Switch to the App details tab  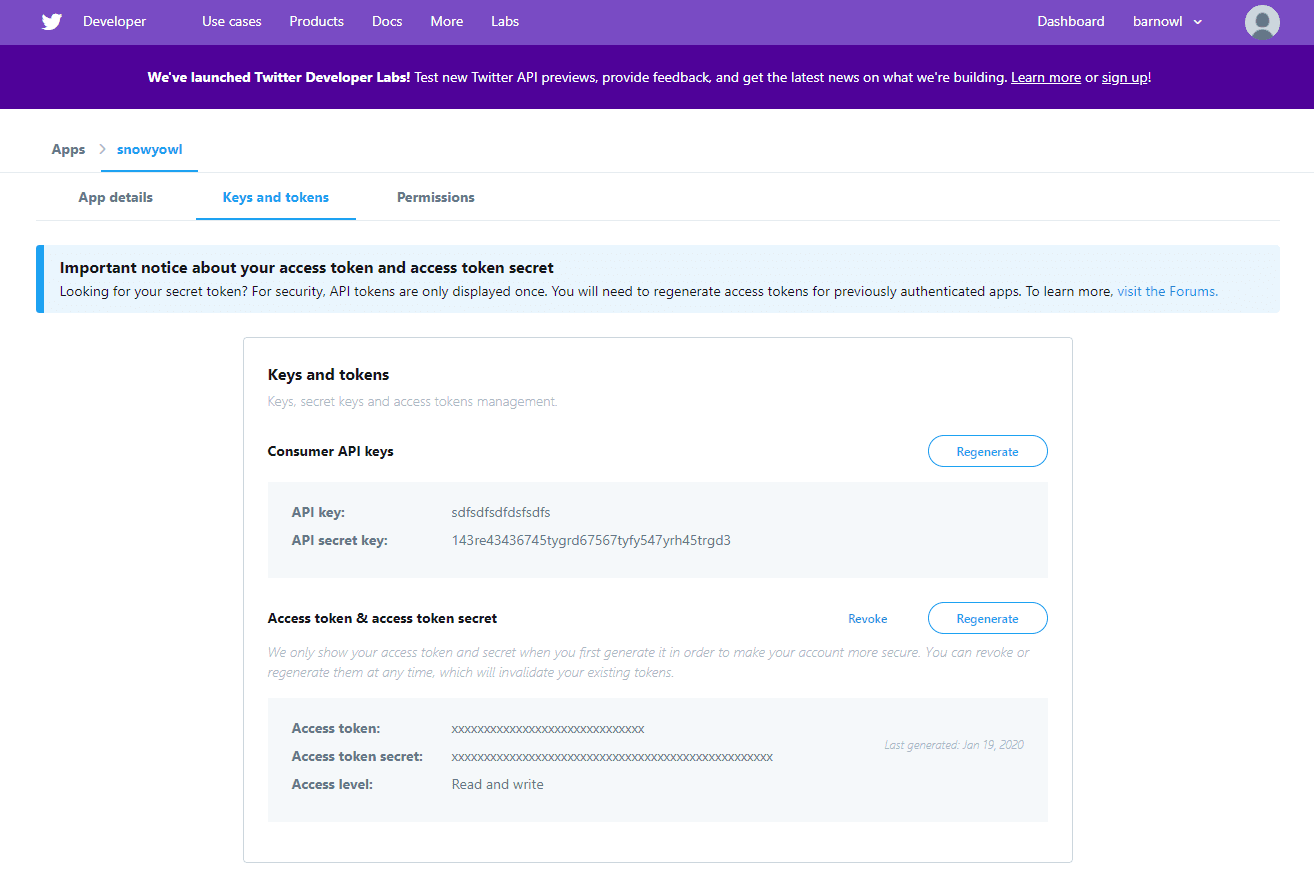[x=116, y=198]
